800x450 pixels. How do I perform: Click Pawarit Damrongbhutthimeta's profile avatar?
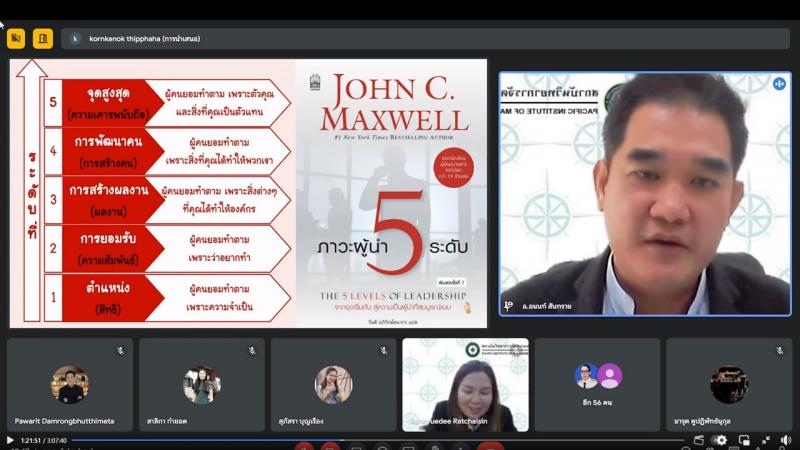coord(70,385)
